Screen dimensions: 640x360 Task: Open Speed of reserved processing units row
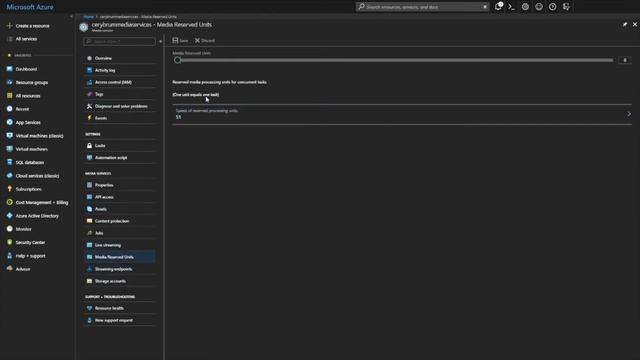[x=402, y=114]
